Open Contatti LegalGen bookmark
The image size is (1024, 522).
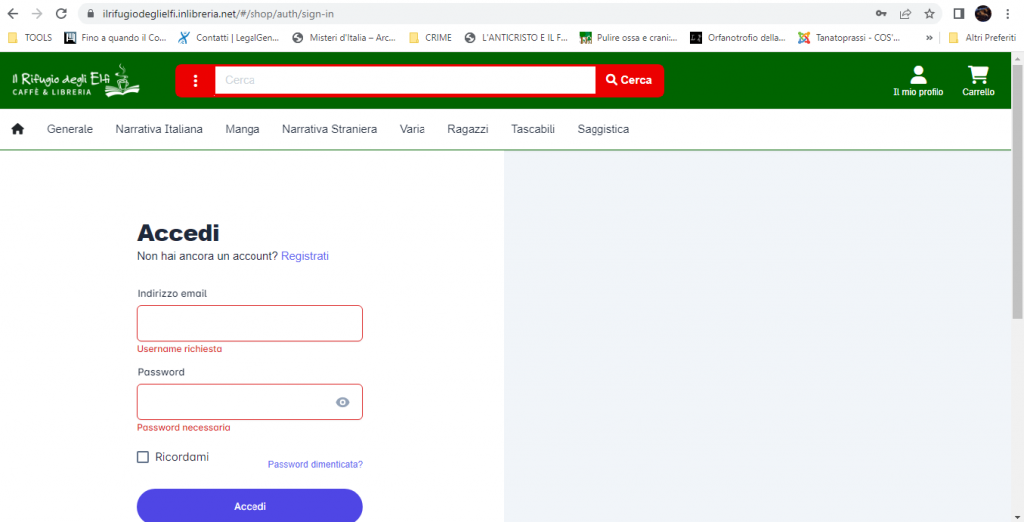click(229, 38)
